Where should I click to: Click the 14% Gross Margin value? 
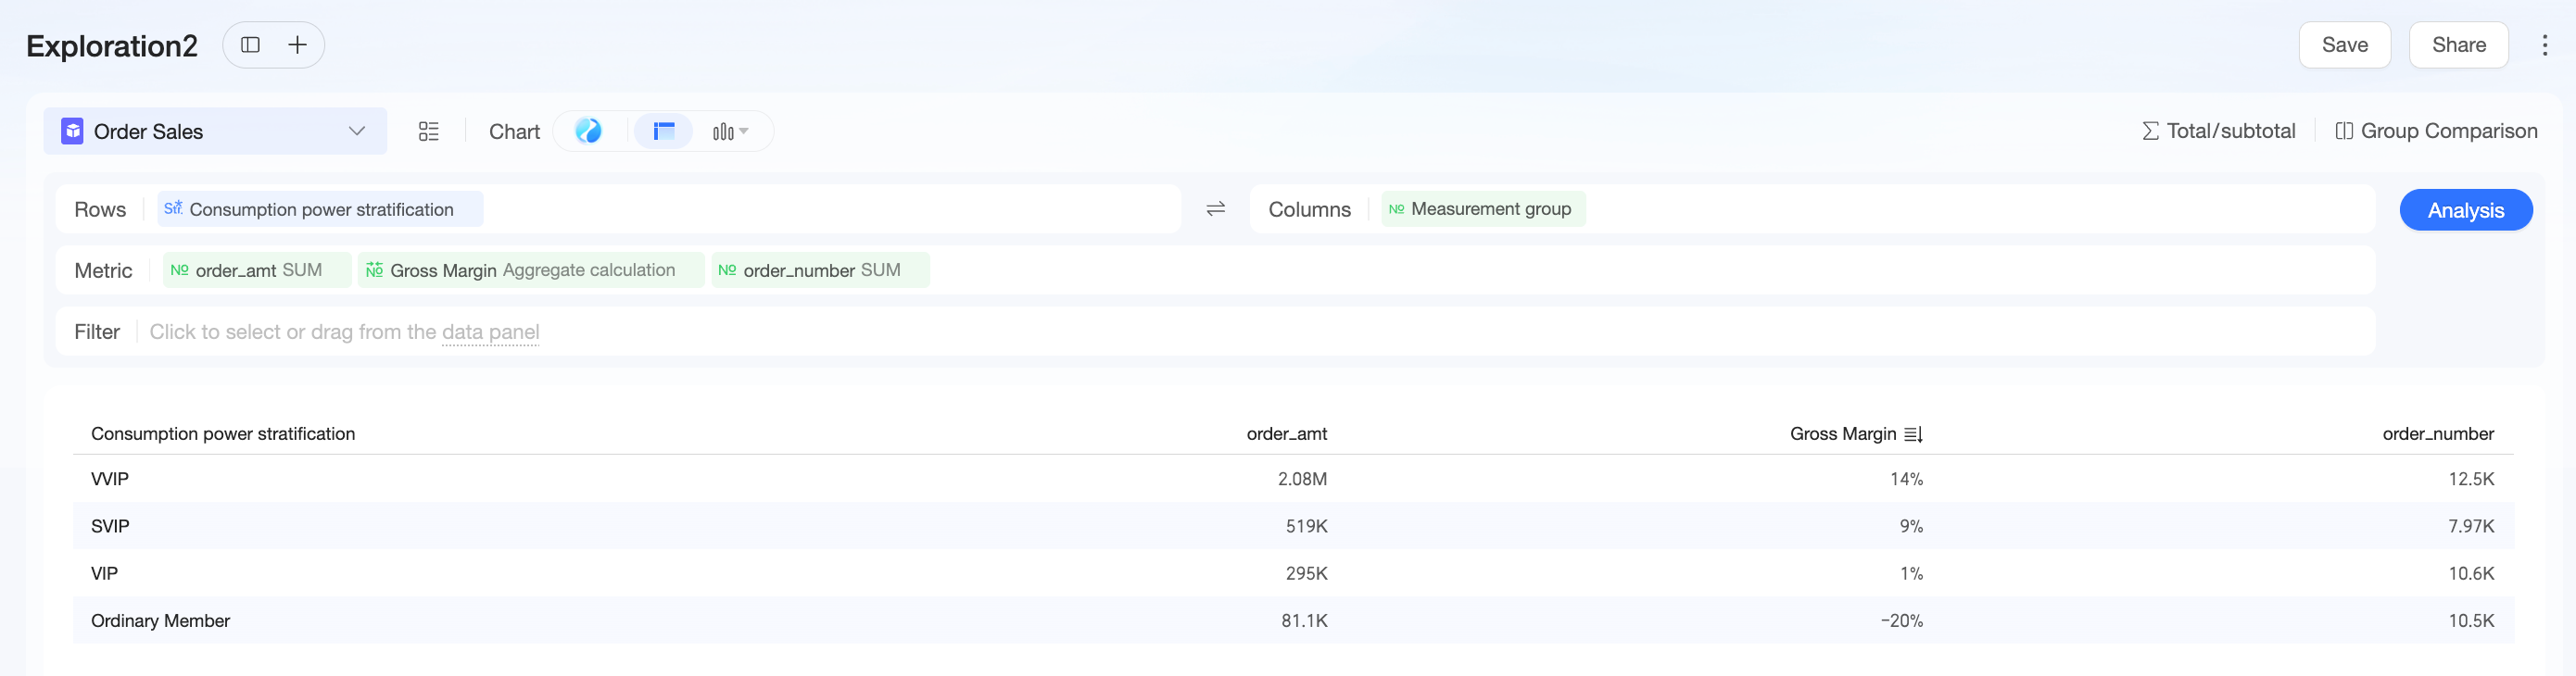tap(1905, 479)
